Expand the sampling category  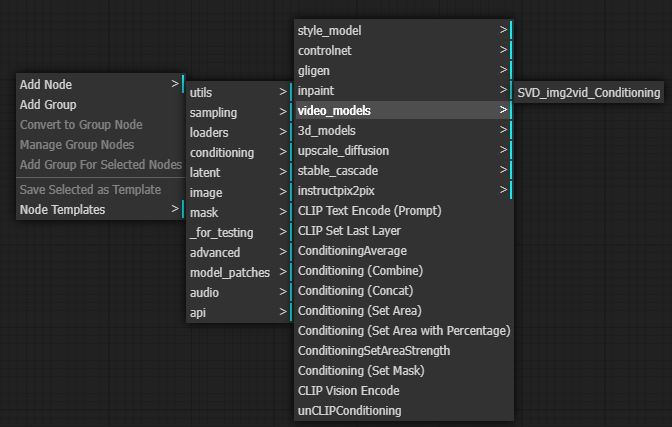pyautogui.click(x=240, y=112)
